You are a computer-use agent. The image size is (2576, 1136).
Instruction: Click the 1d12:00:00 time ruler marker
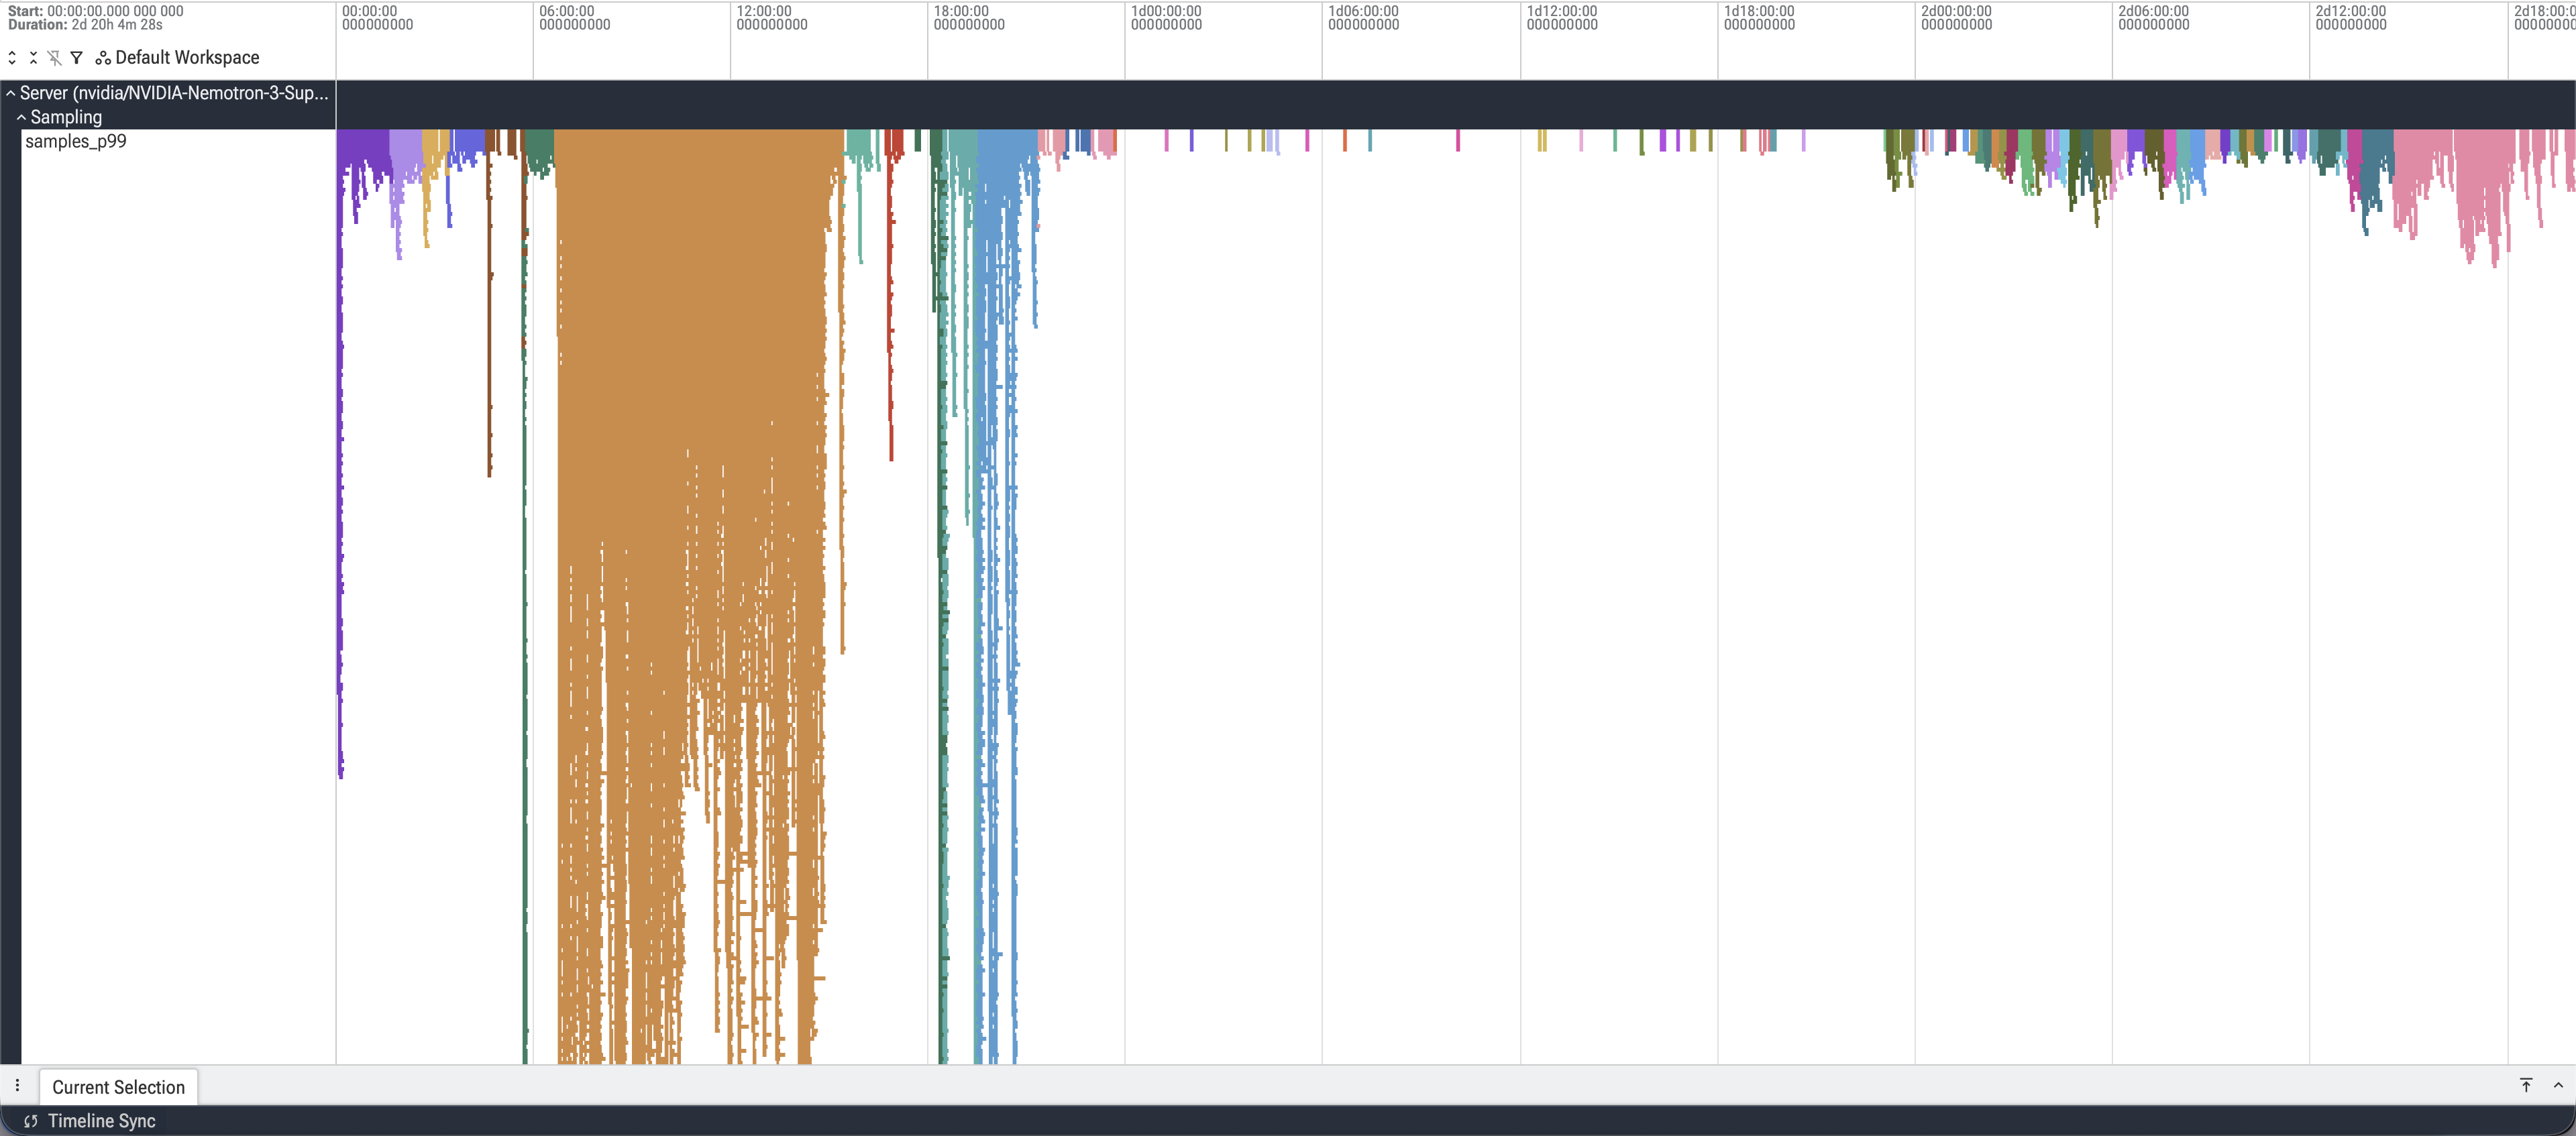[x=1562, y=18]
